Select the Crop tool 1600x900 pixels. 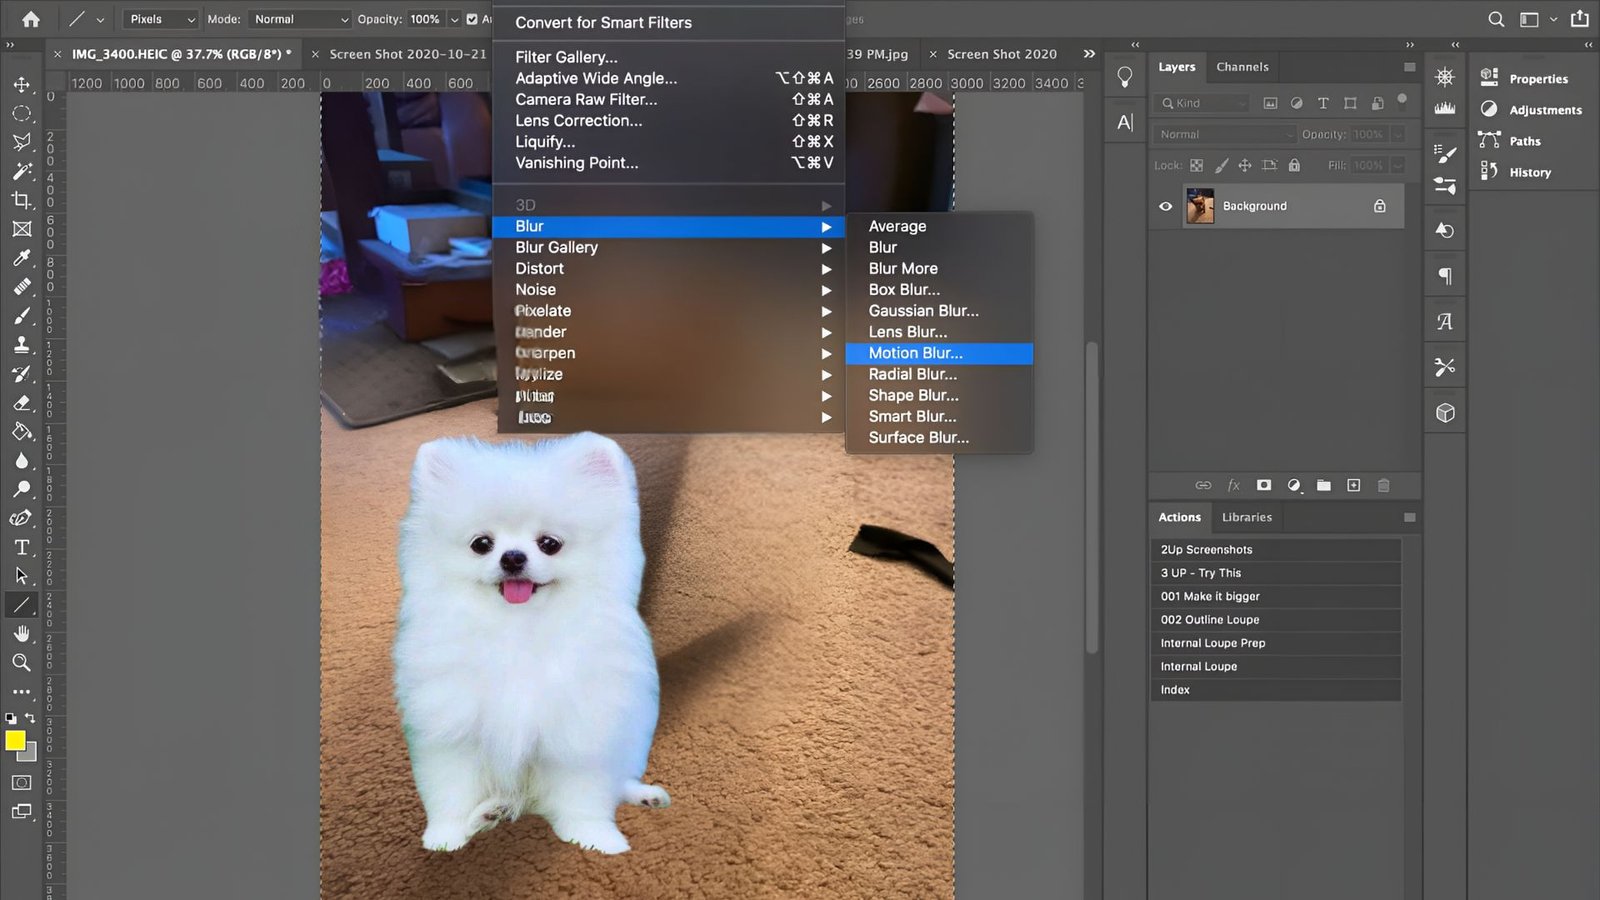pos(21,200)
